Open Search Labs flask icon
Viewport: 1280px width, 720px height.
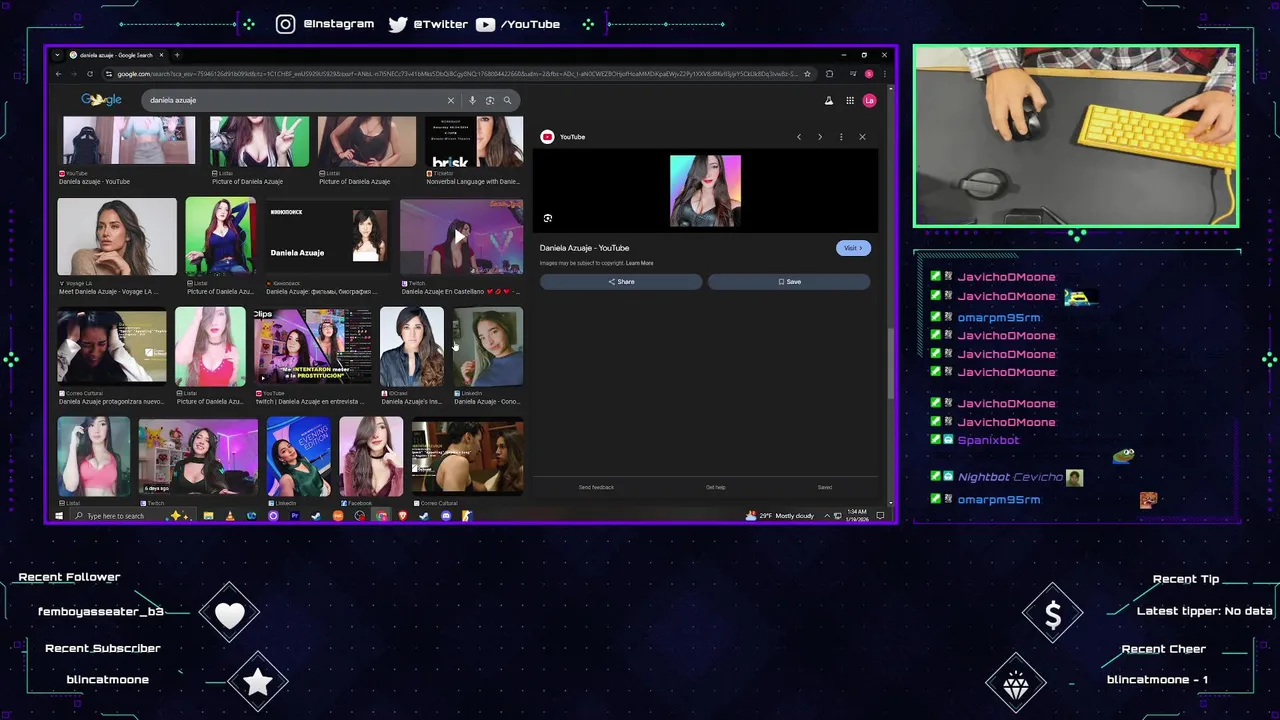[x=828, y=100]
